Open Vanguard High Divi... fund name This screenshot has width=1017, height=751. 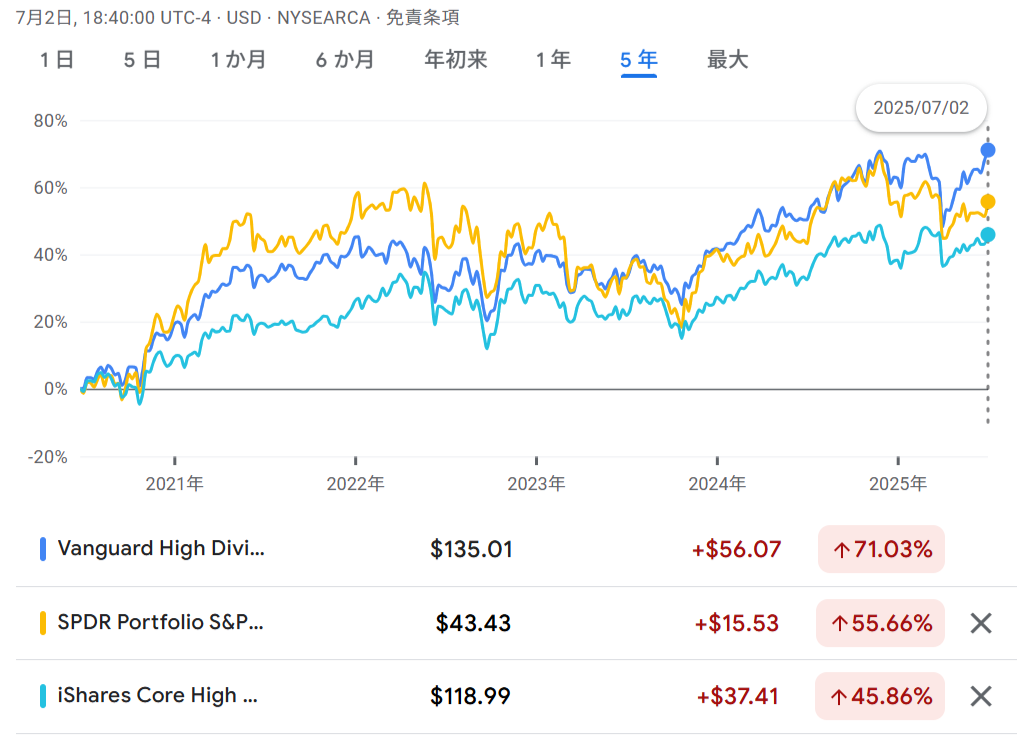[x=161, y=549]
